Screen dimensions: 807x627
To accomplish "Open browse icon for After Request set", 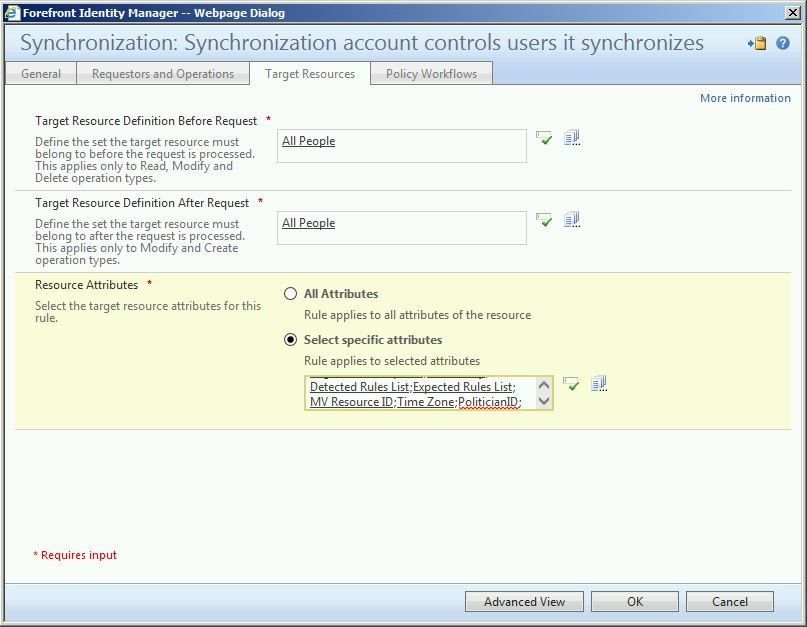I will click(572, 220).
